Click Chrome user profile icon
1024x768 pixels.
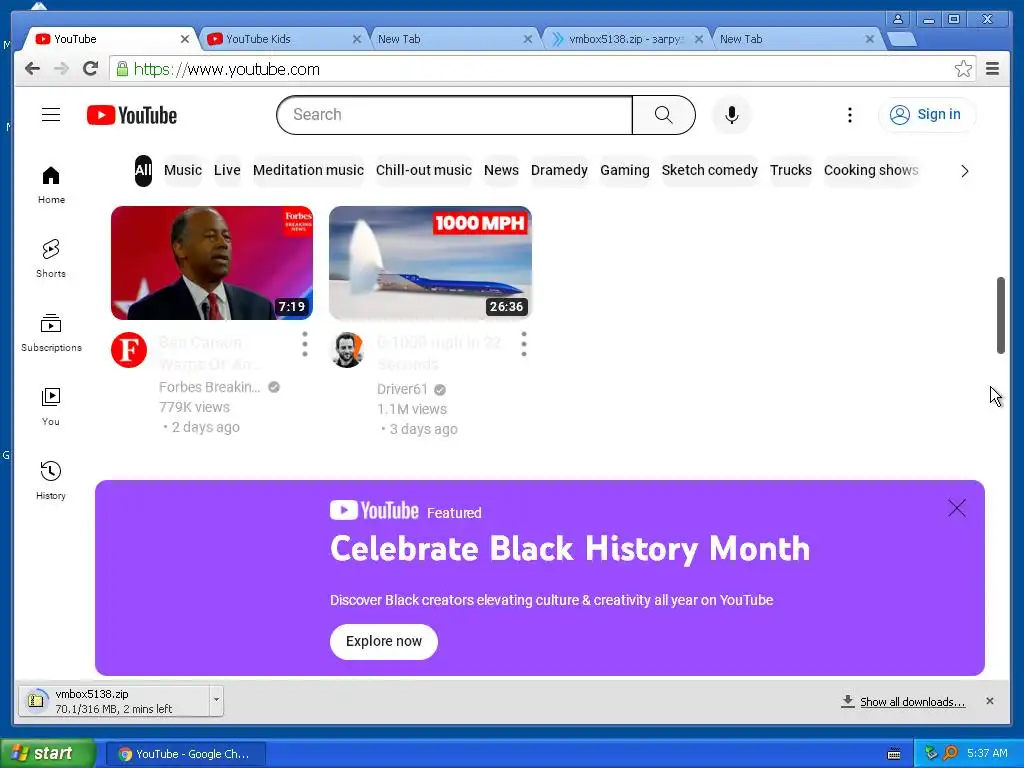(x=898, y=19)
